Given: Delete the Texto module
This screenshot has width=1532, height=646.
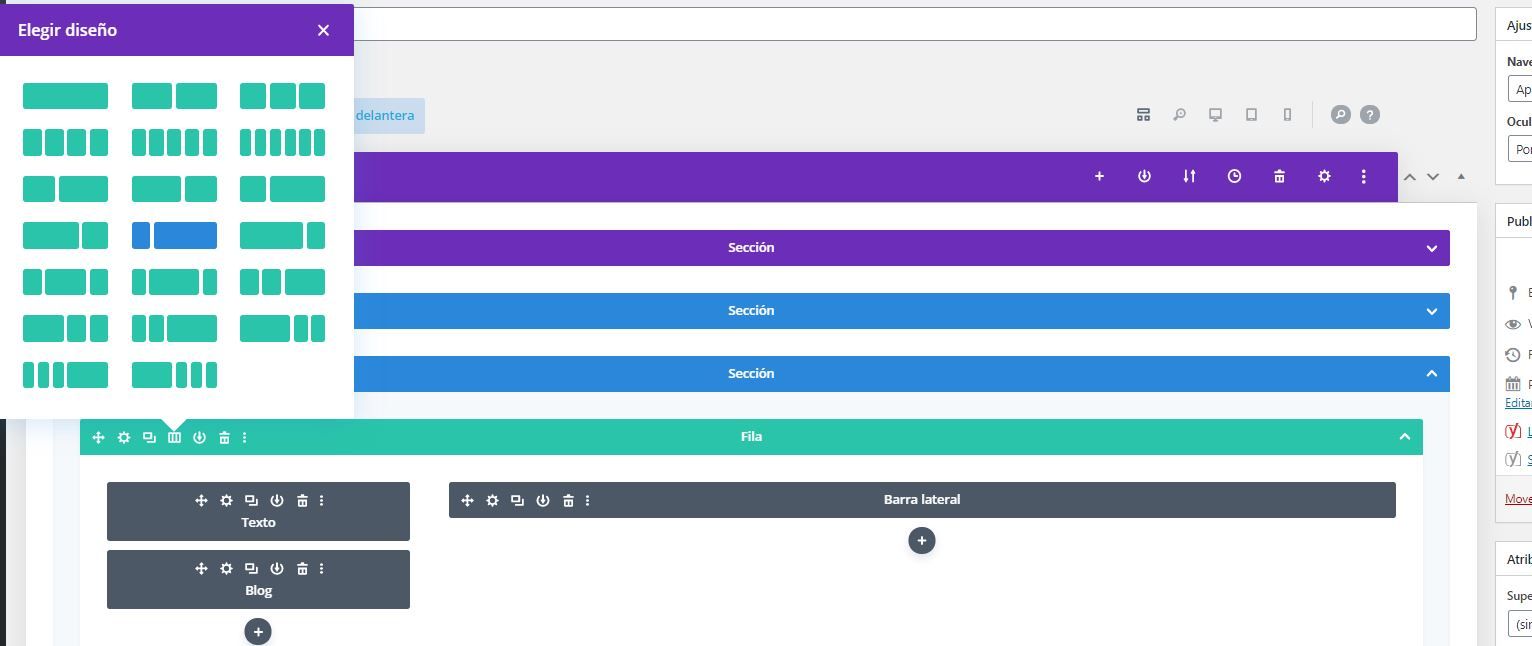Looking at the screenshot, I should click(302, 500).
